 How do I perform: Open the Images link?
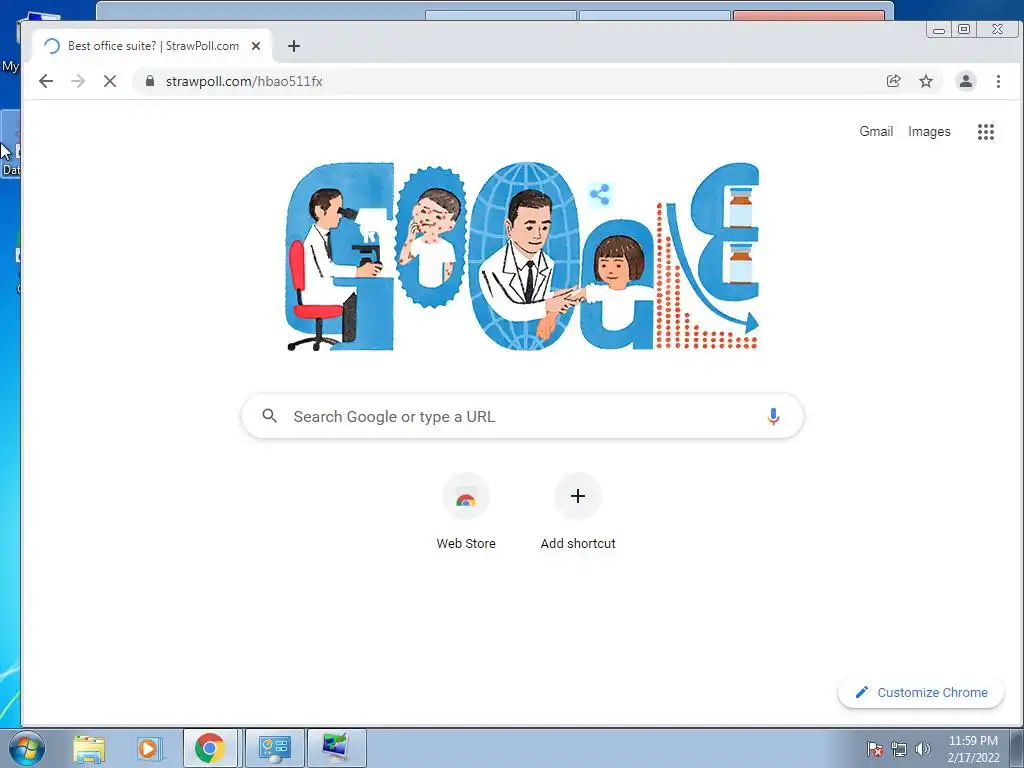tap(929, 131)
